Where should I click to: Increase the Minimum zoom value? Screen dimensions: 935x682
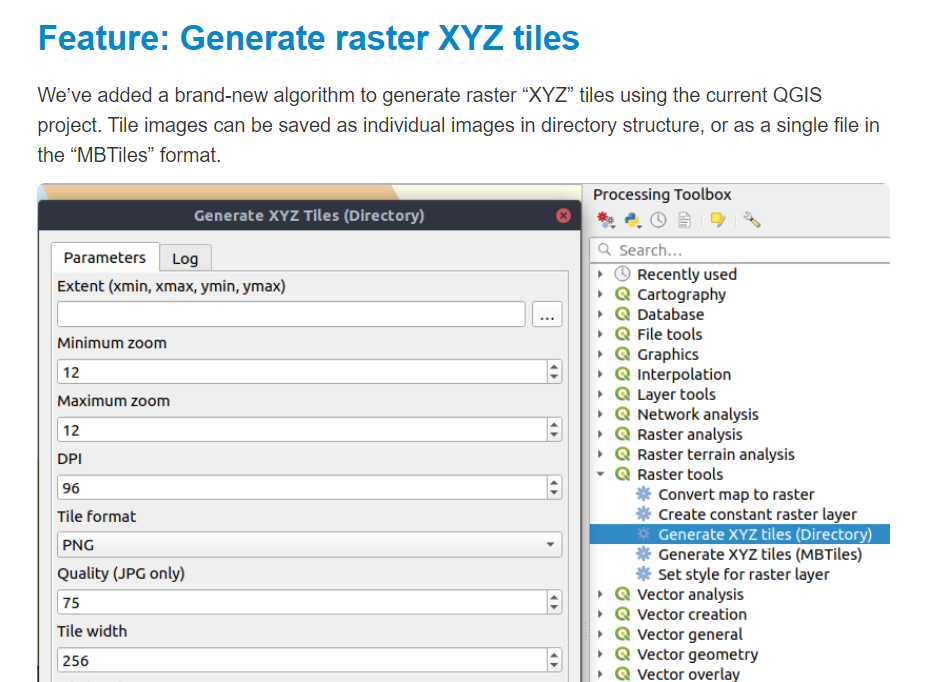tap(555, 367)
